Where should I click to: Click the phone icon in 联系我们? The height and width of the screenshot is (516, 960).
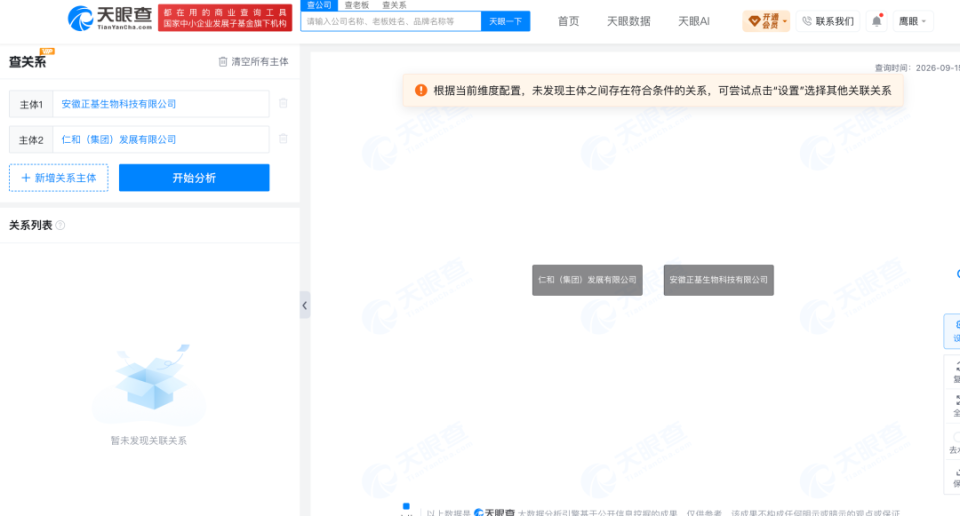point(807,21)
